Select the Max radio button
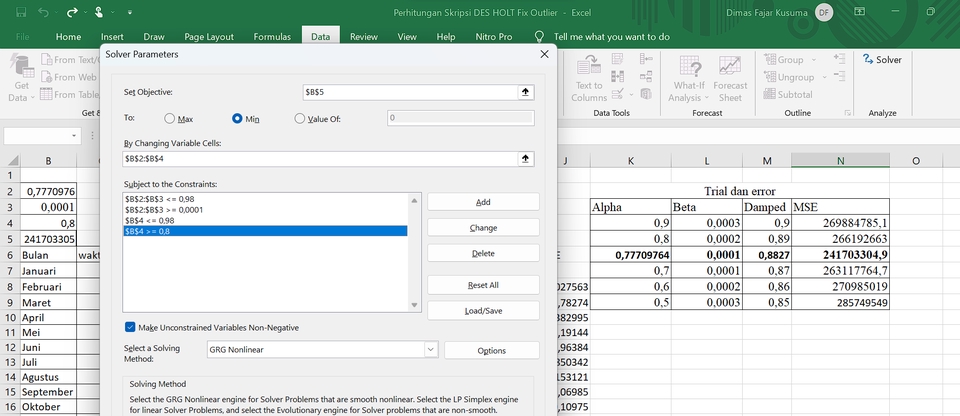Screen dimensions: 960x416 (x=170, y=118)
